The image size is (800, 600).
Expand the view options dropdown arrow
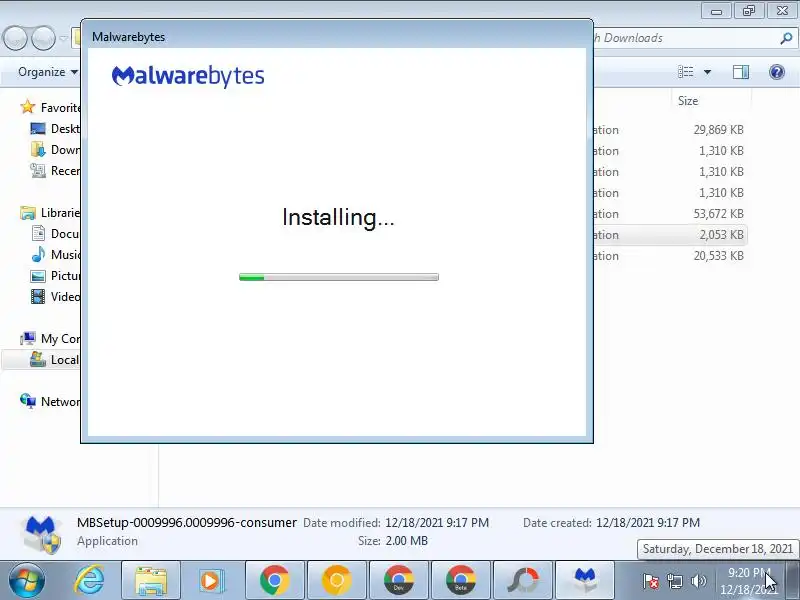[x=707, y=72]
